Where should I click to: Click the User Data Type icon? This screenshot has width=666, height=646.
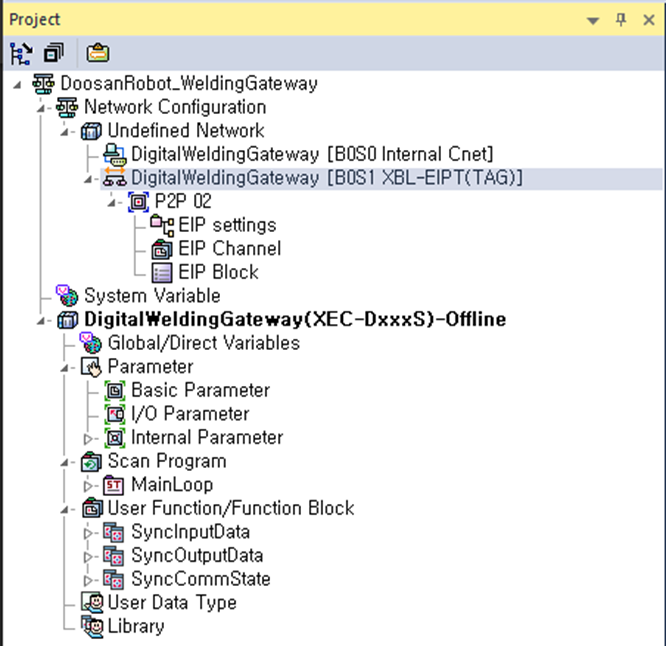tap(93, 603)
